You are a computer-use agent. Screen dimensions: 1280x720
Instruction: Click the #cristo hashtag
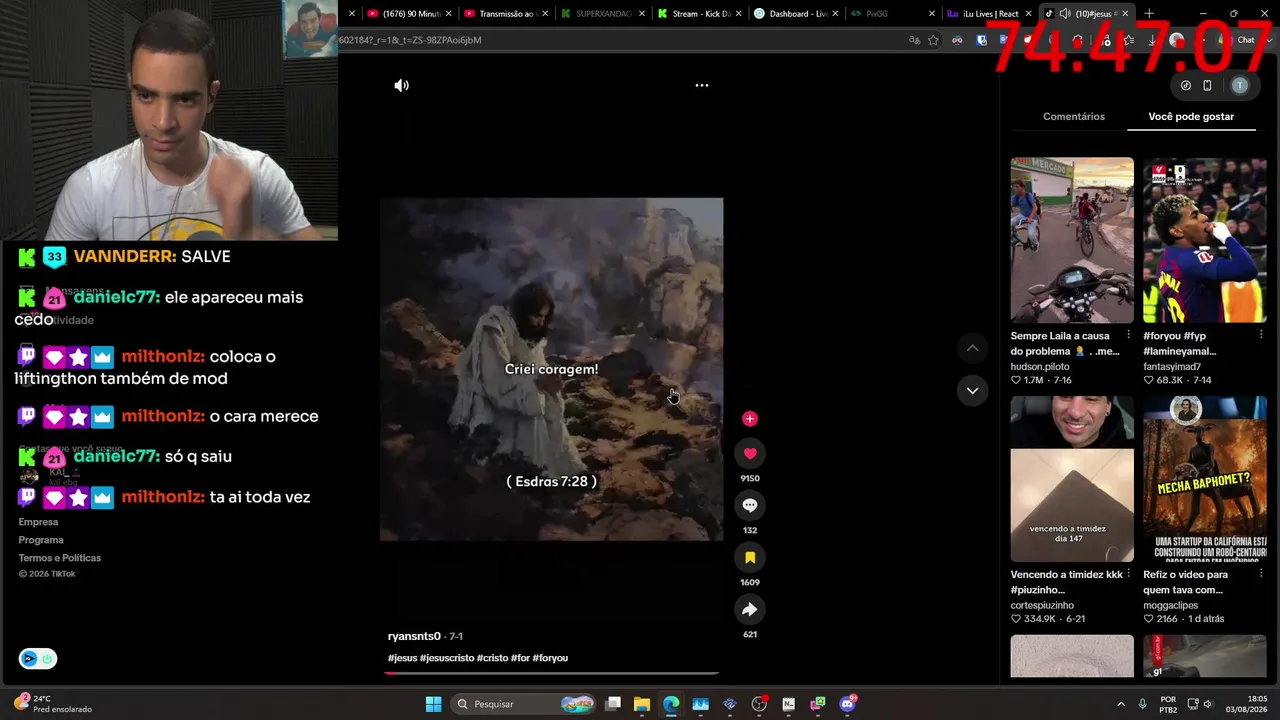tap(493, 658)
